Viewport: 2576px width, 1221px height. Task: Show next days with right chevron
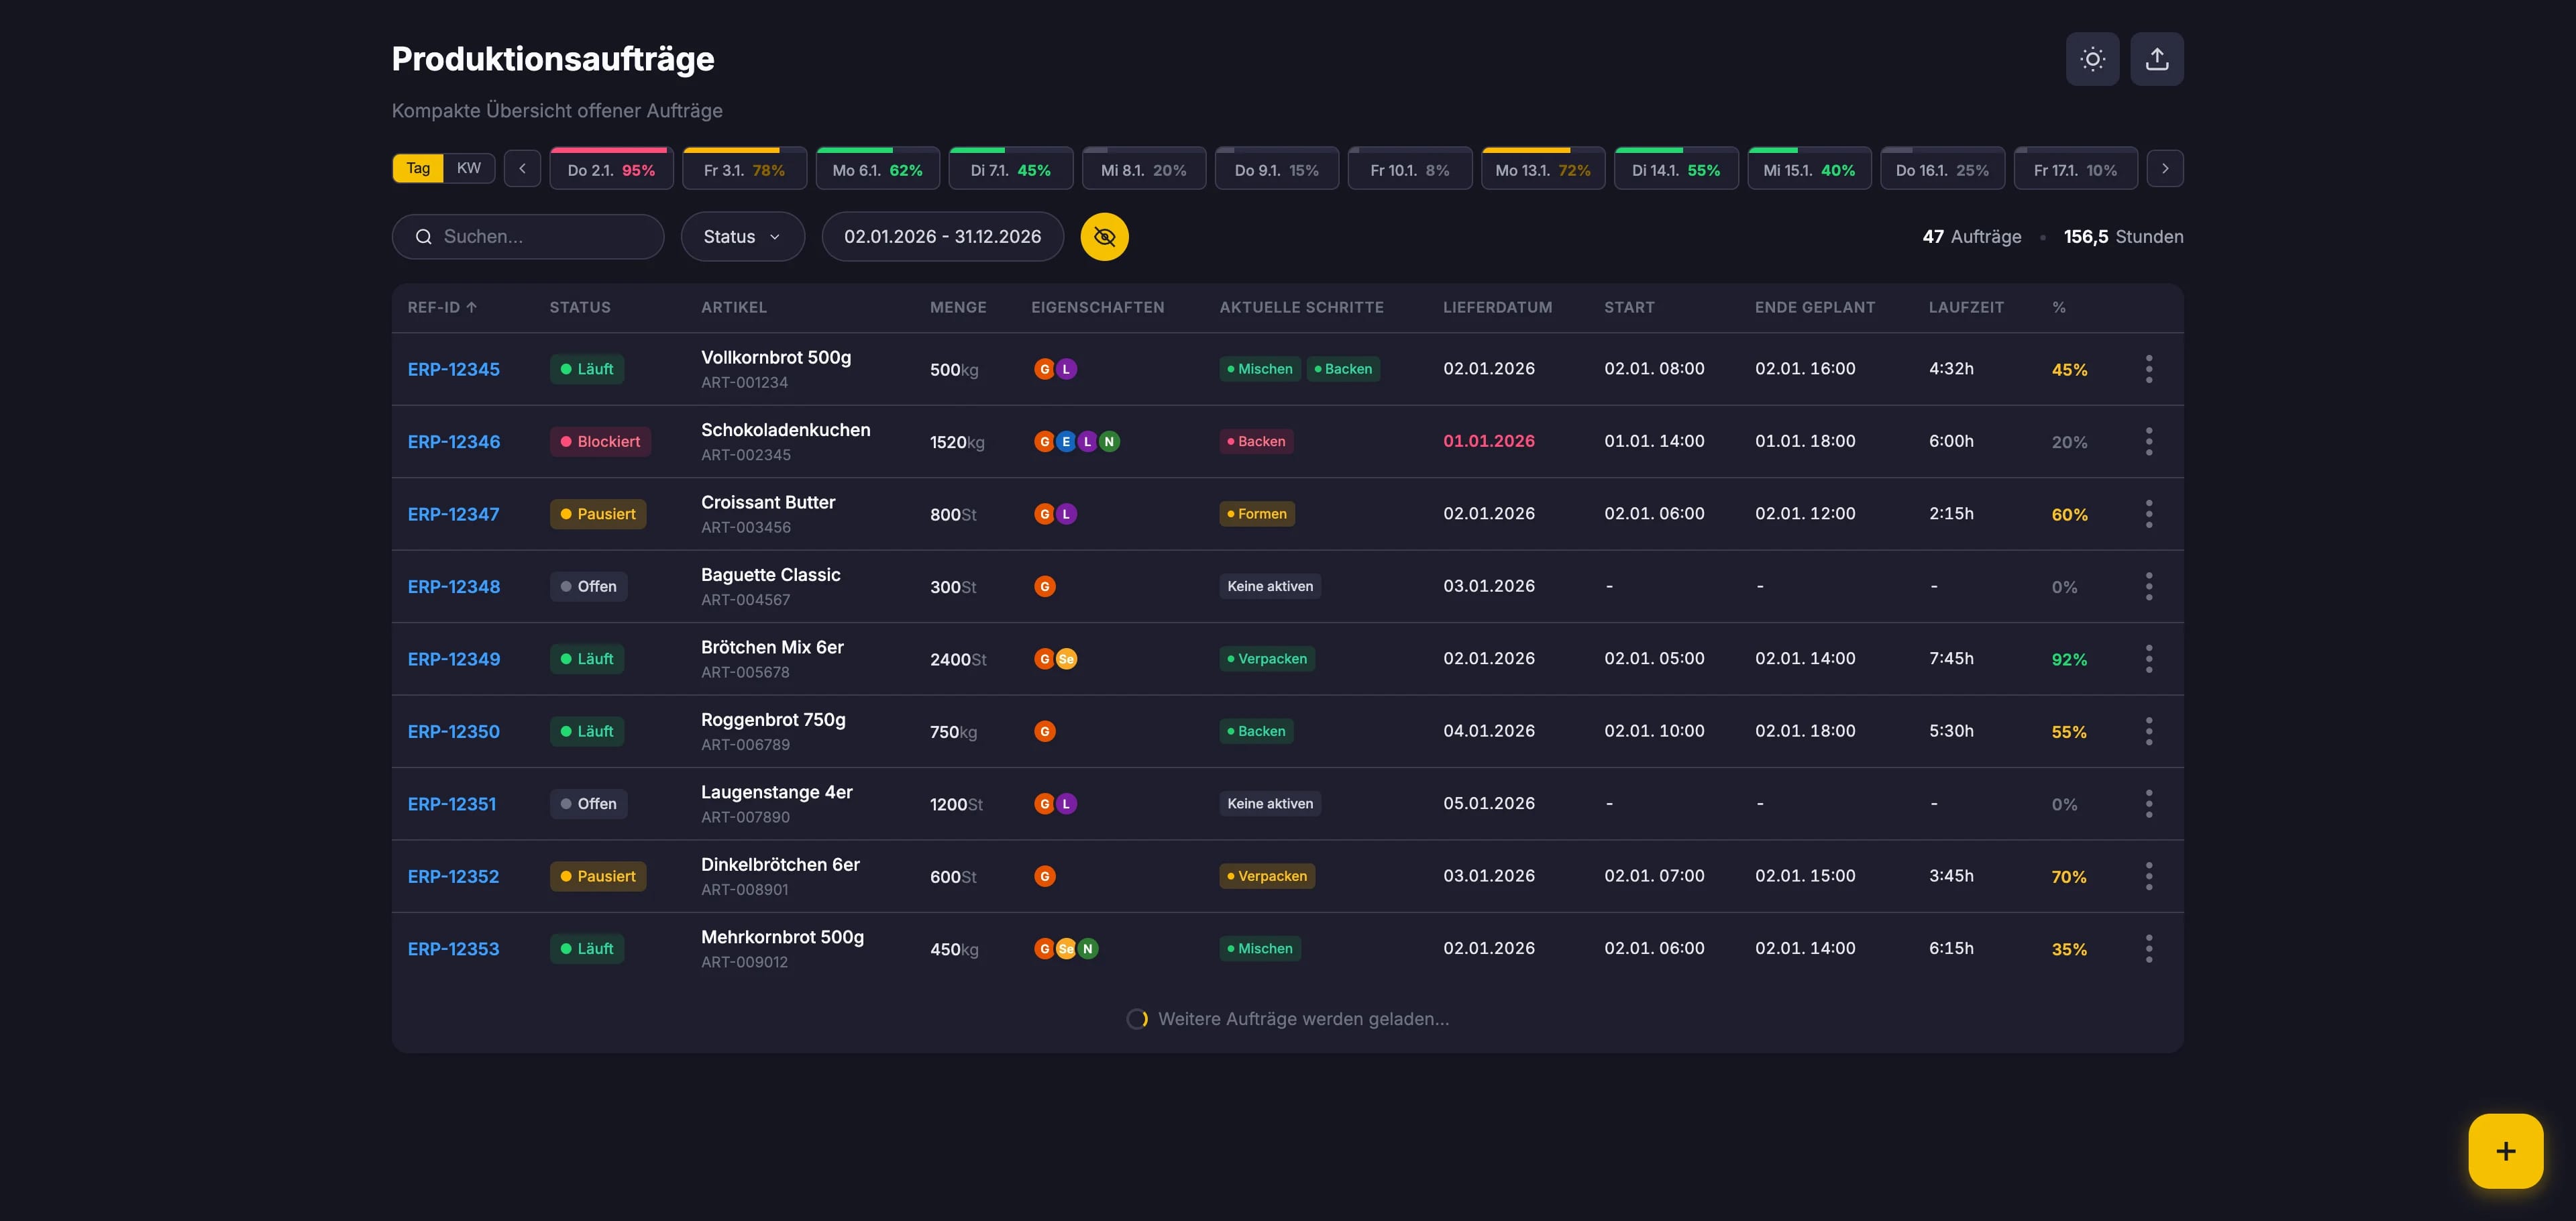tap(2165, 169)
